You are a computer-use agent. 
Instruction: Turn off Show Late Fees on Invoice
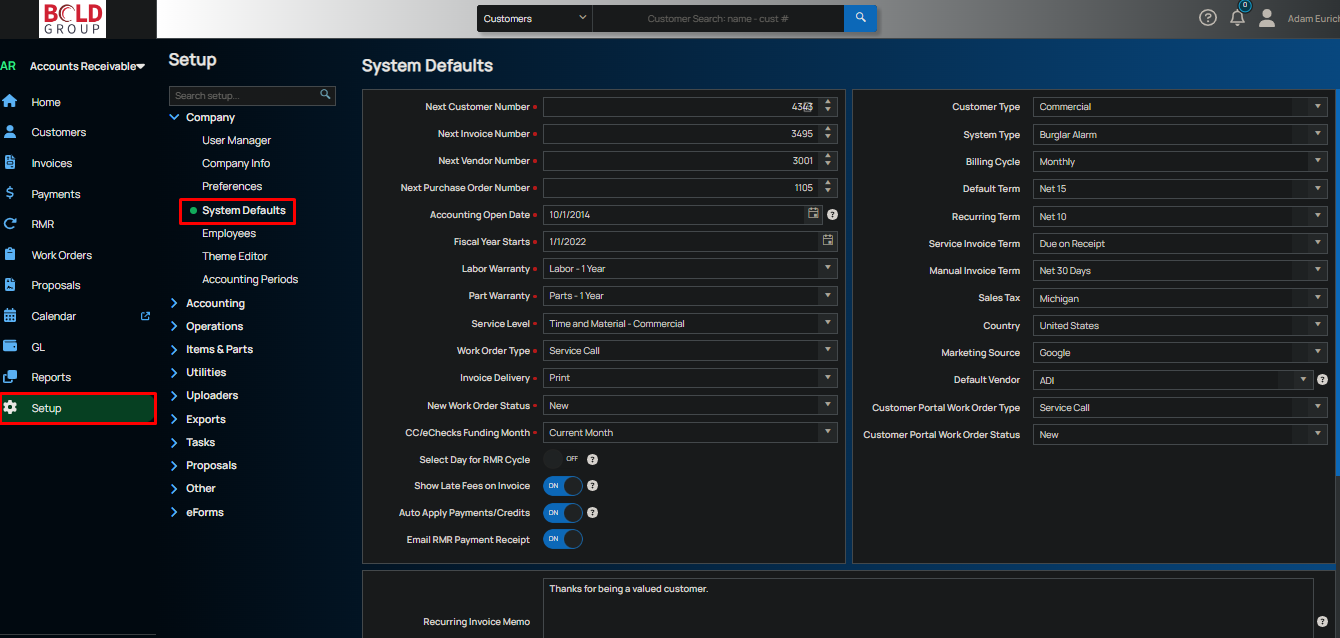click(x=562, y=486)
